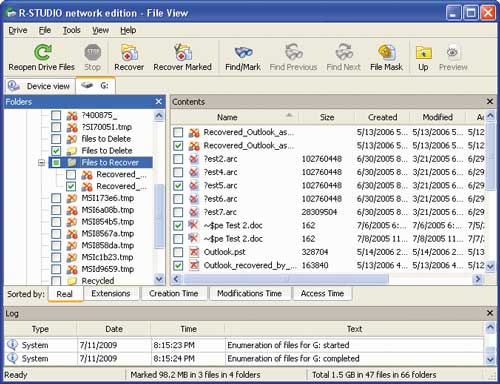Click Folders panel scroll down arrow
The height and width of the screenshot is (384, 500).
click(159, 279)
